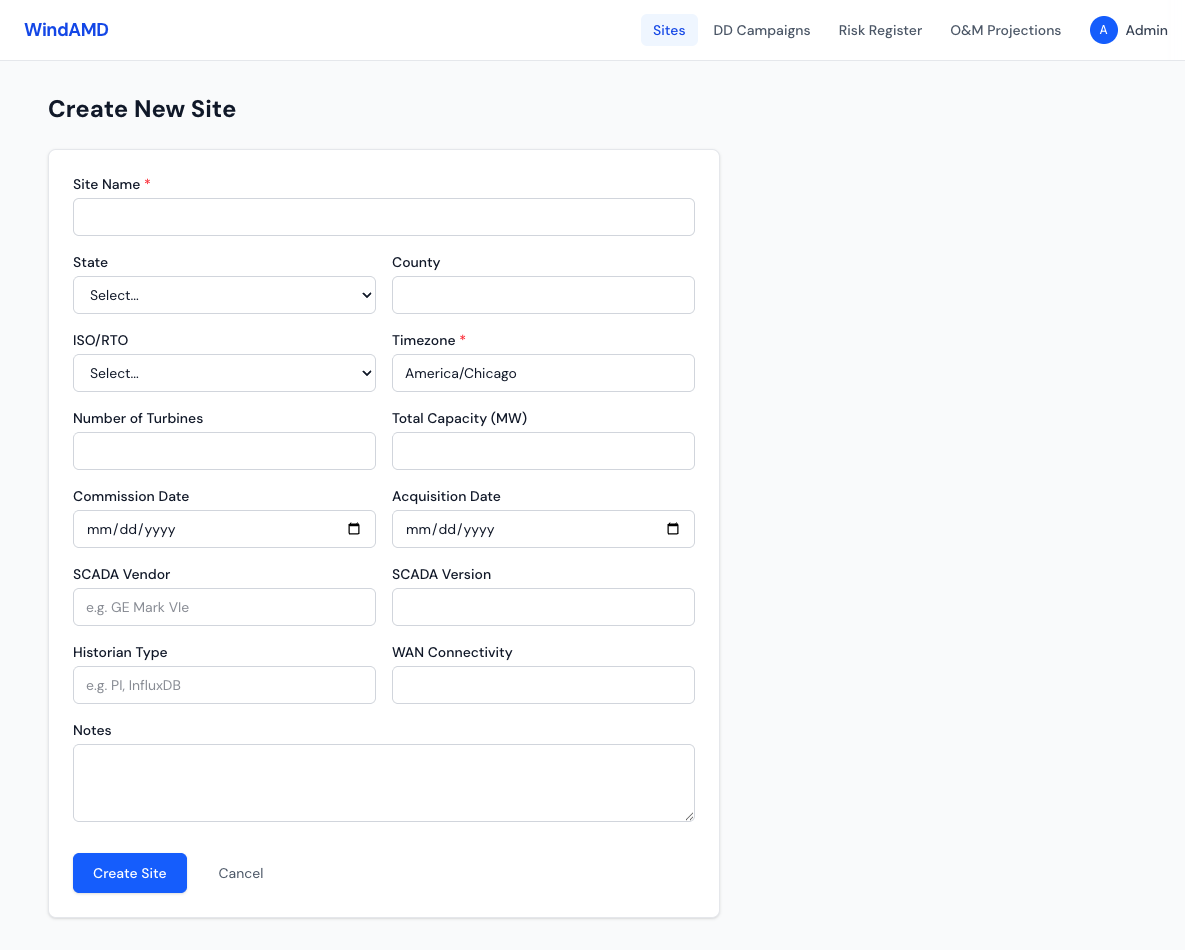1185x950 pixels.
Task: Click the County text field
Action: pyautogui.click(x=543, y=295)
